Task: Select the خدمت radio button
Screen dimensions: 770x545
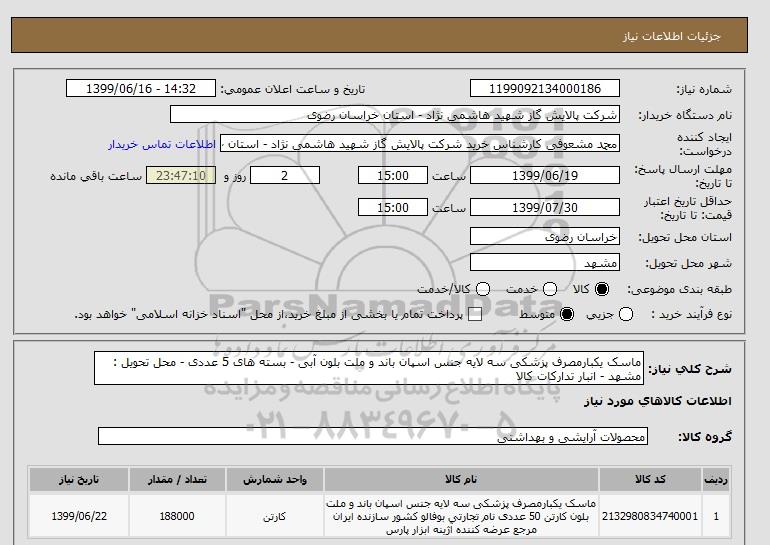Action: (550, 289)
